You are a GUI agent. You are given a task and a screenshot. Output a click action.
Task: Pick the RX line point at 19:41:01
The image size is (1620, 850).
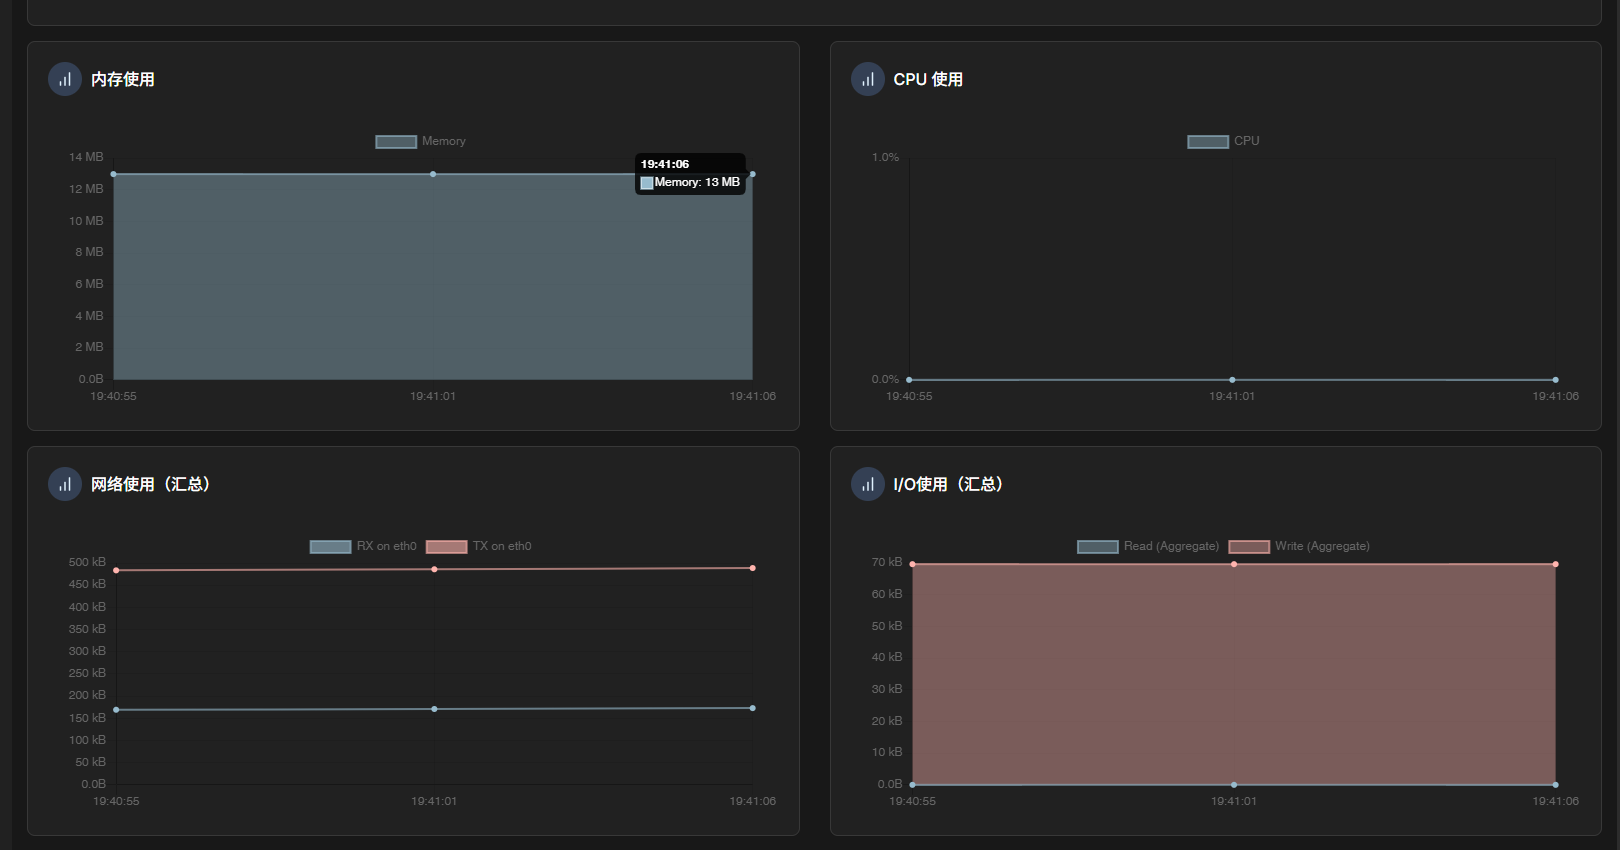tap(434, 709)
